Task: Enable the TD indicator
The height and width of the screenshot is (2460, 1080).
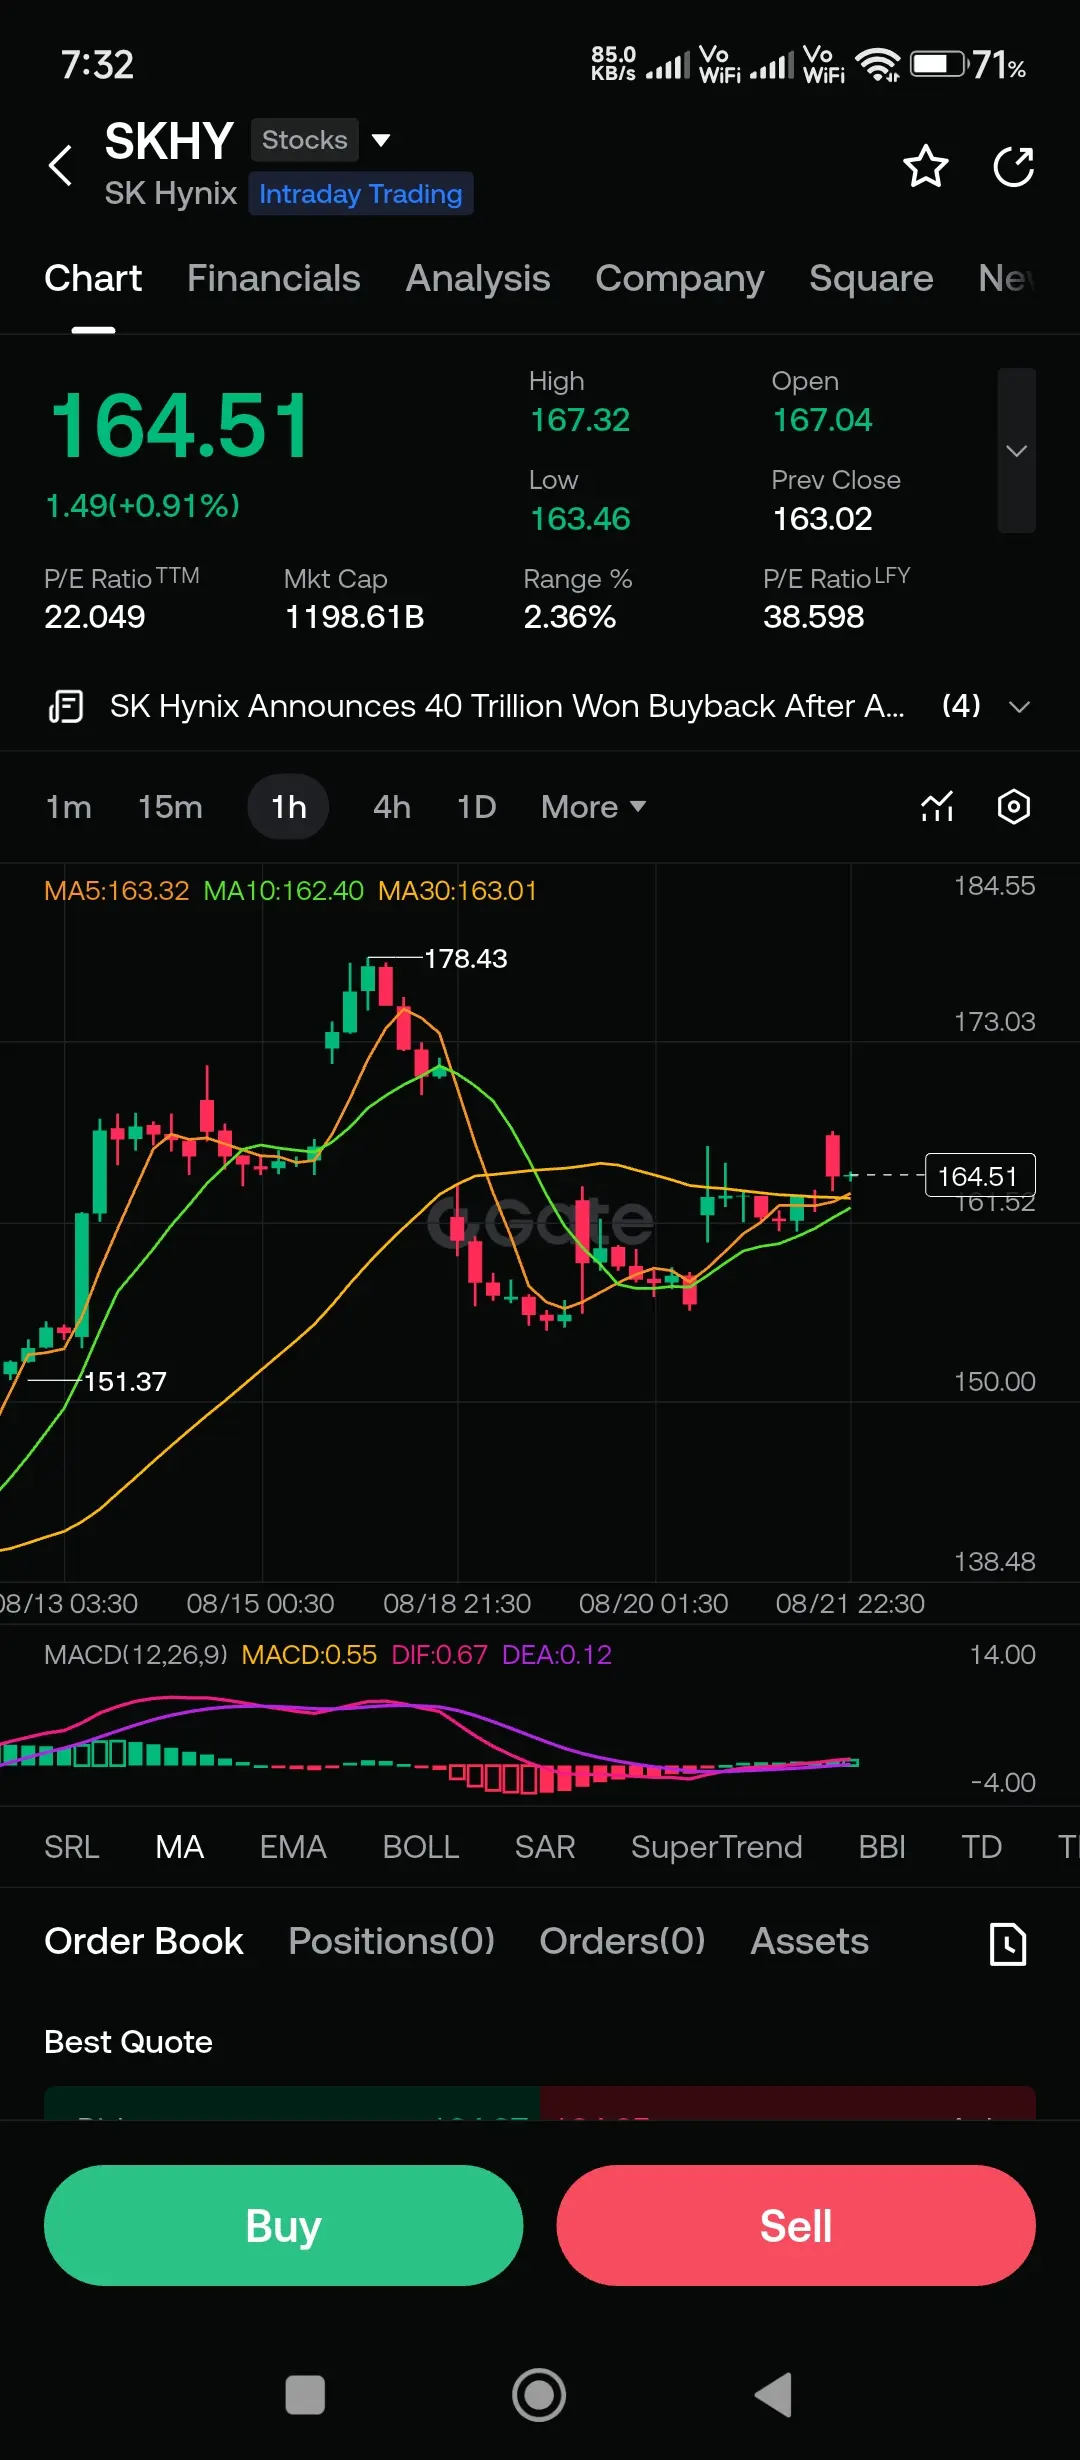Action: [x=982, y=1847]
